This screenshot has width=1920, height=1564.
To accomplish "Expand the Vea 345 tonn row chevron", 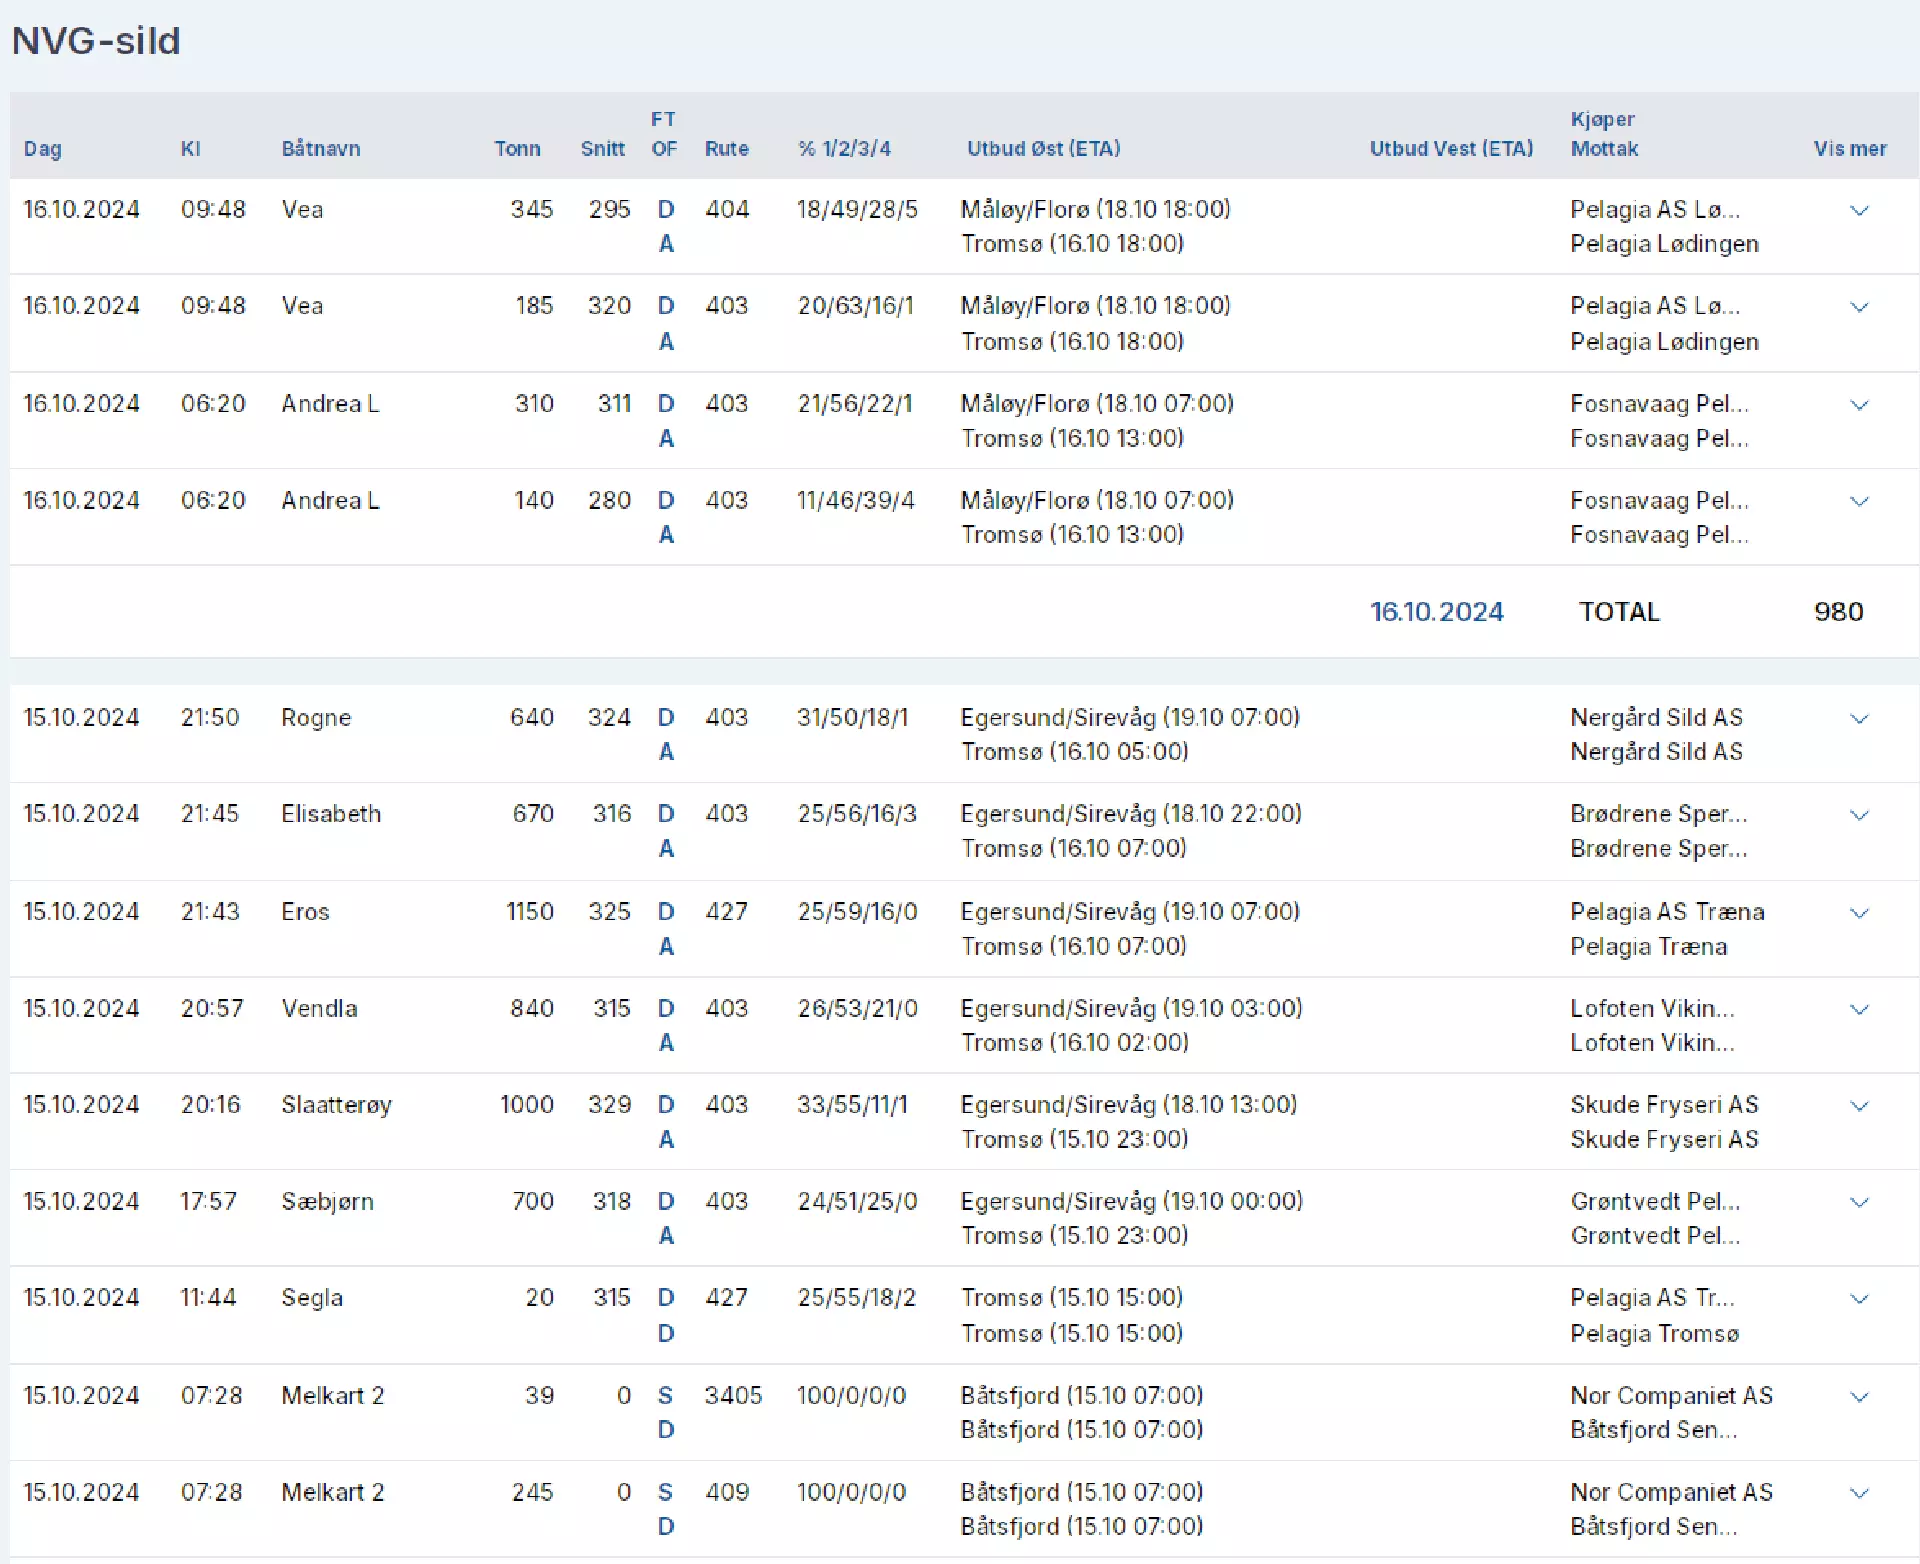I will coord(1859,210).
